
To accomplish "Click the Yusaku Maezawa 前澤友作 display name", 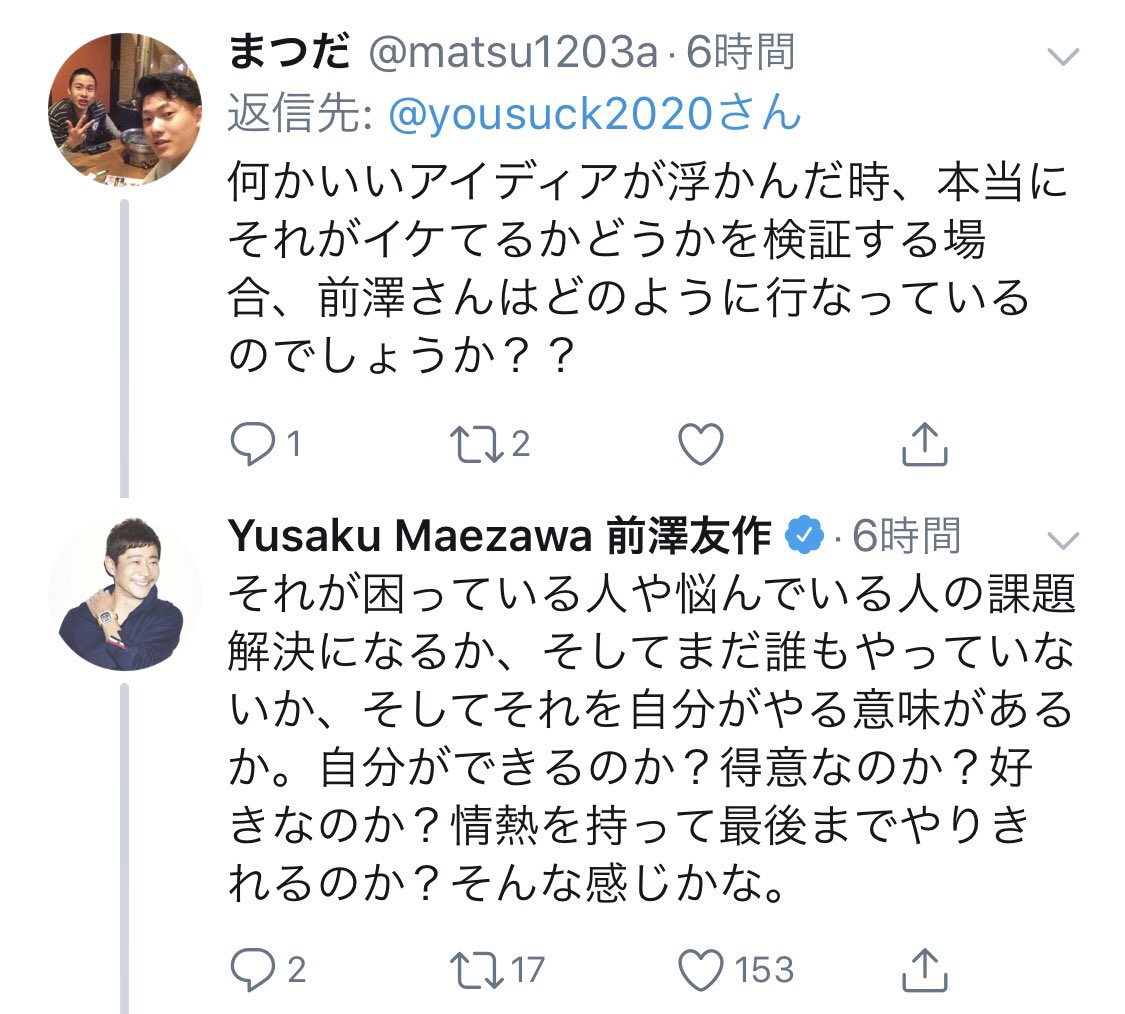I will pos(500,538).
